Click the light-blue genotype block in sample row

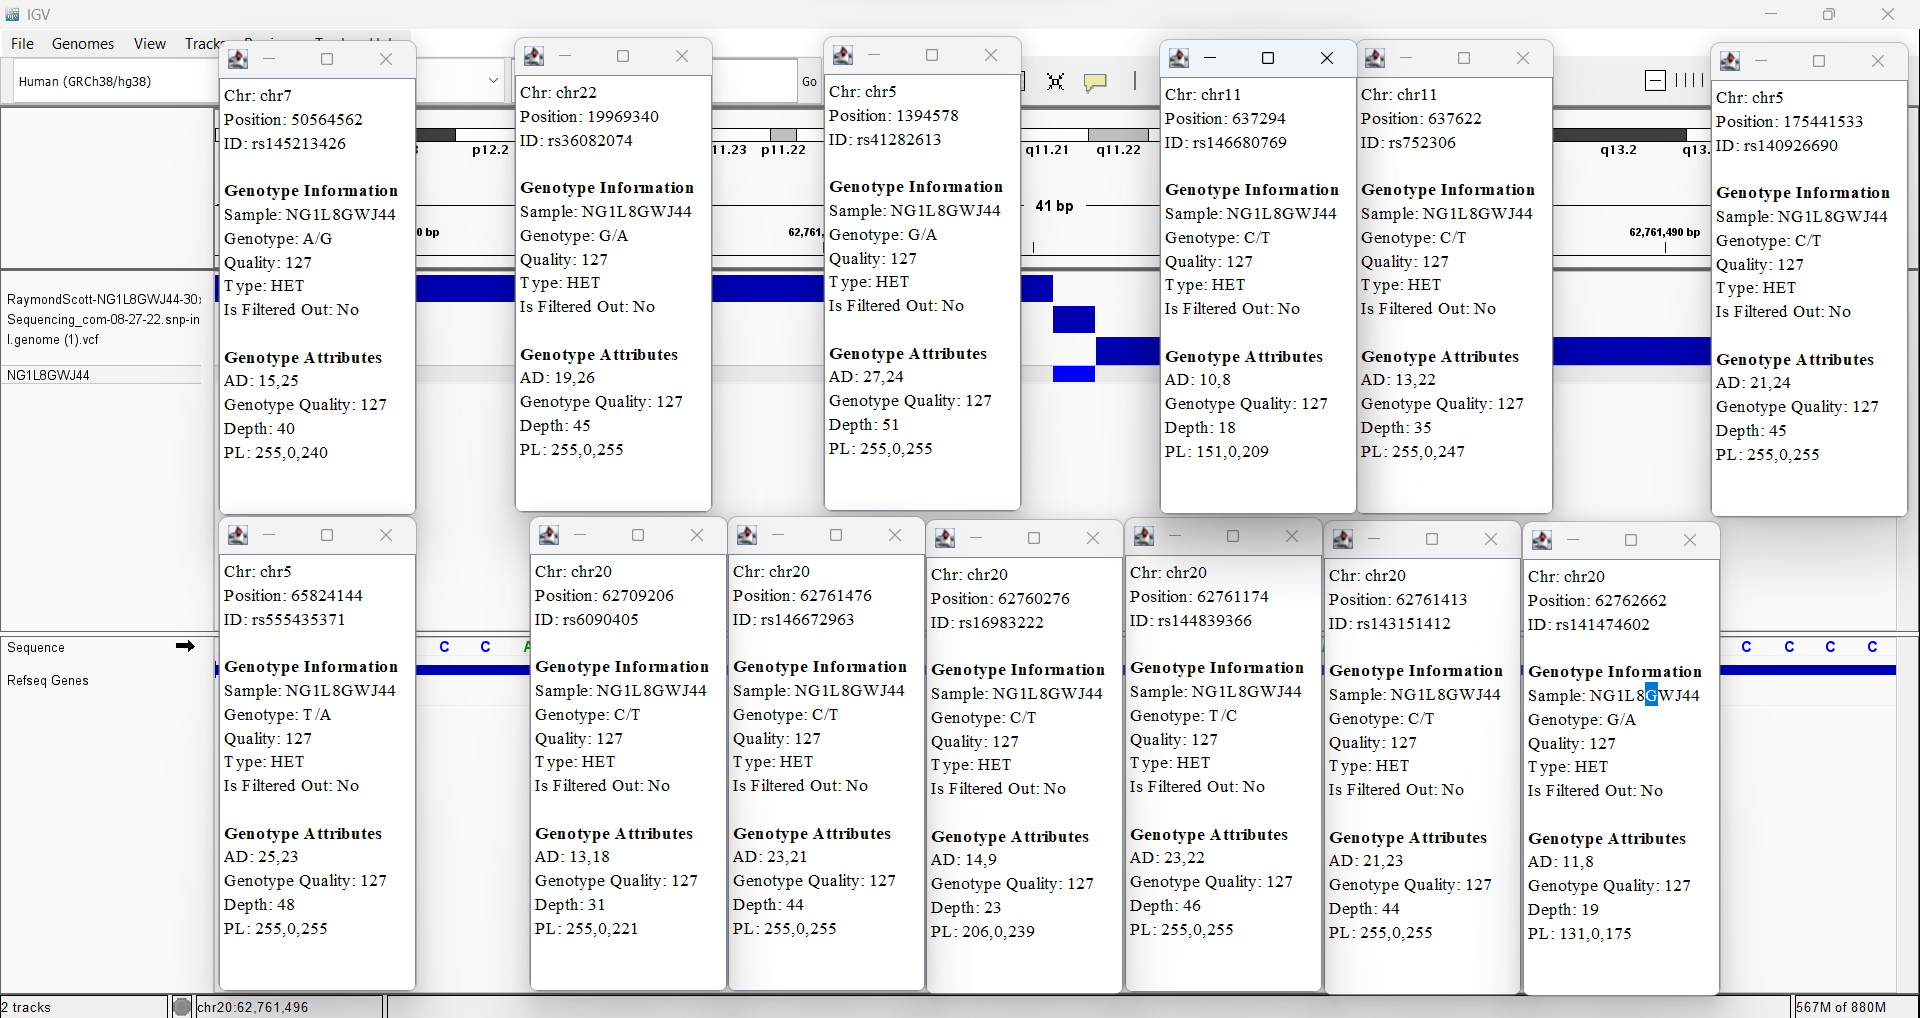pos(1074,374)
